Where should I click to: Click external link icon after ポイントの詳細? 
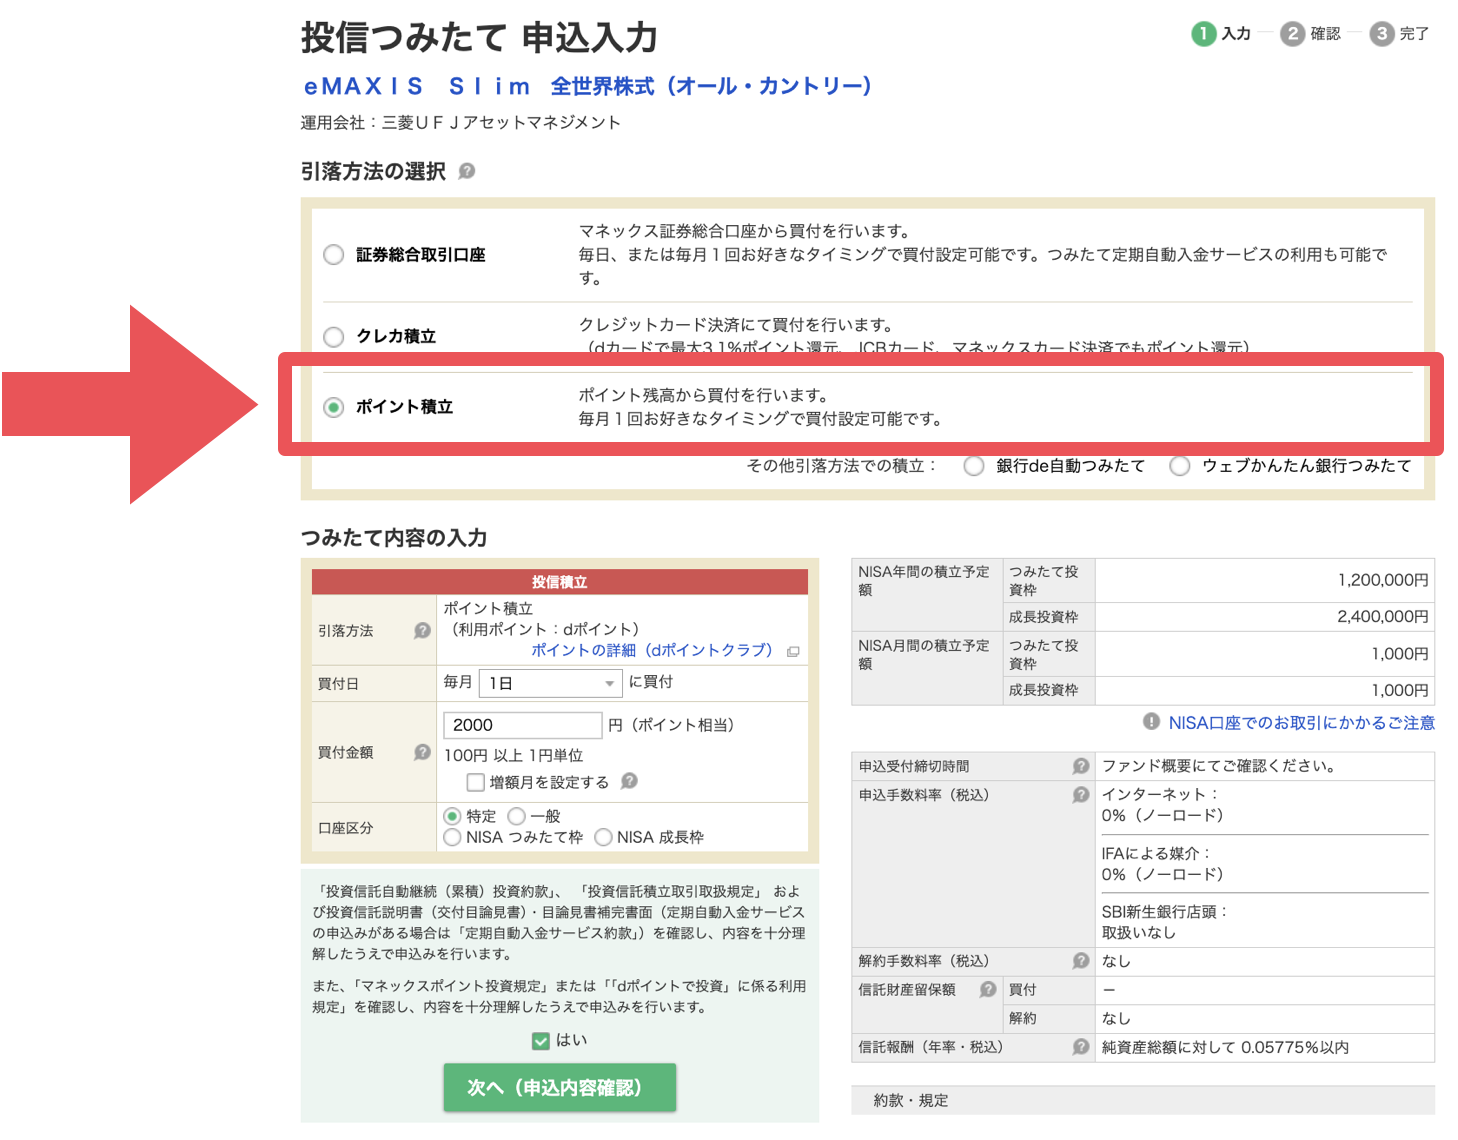pyautogui.click(x=793, y=651)
